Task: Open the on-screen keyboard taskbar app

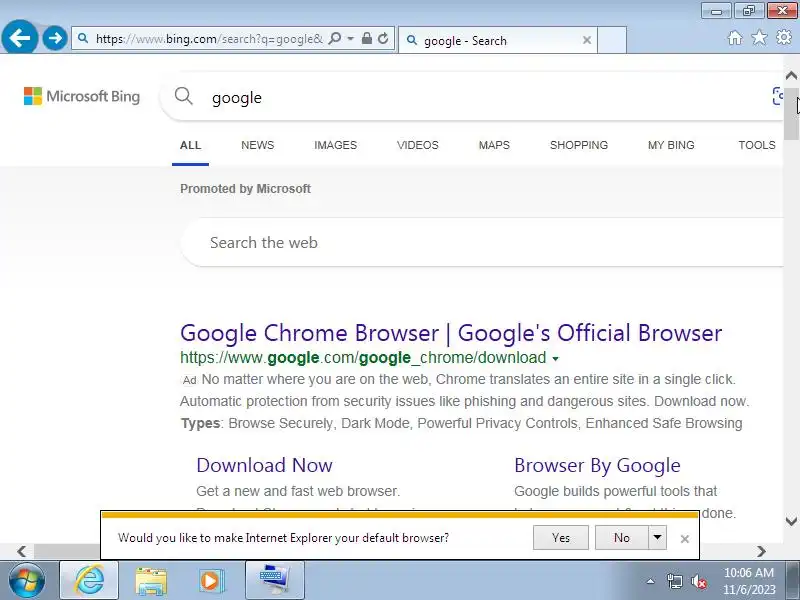Action: point(275,581)
